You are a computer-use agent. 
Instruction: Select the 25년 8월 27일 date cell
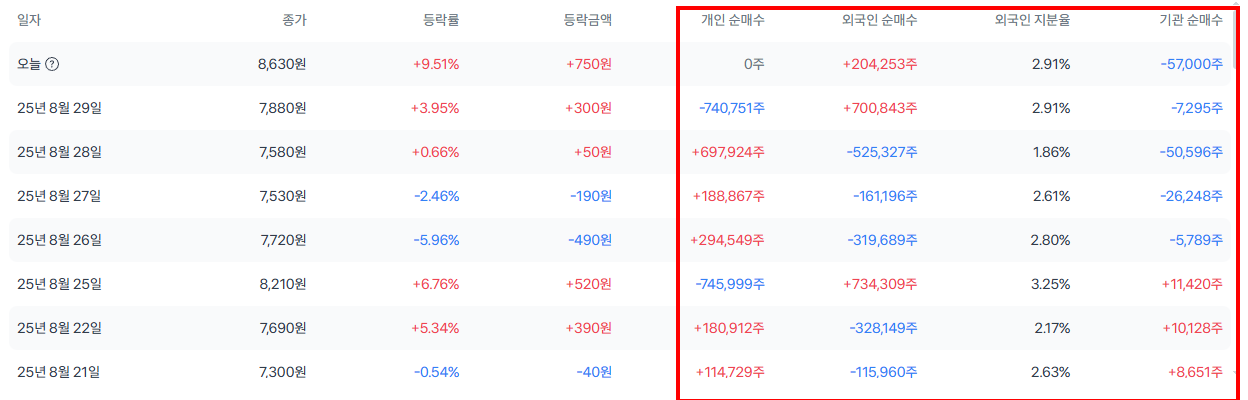[x=59, y=196]
